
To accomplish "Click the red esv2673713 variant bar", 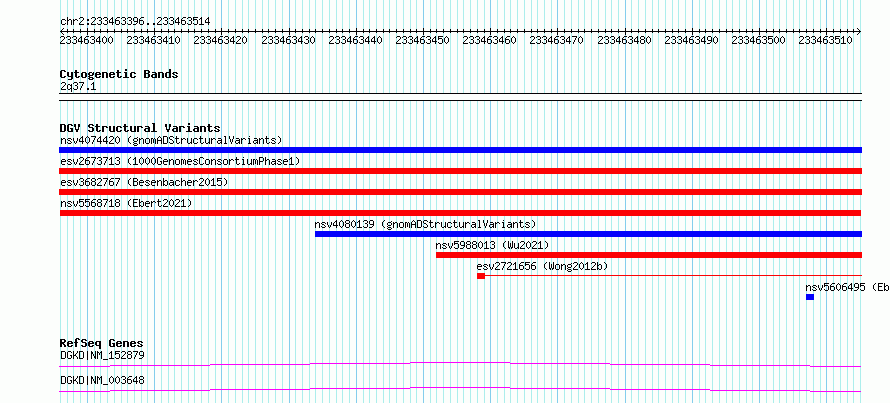I will 460,171.
